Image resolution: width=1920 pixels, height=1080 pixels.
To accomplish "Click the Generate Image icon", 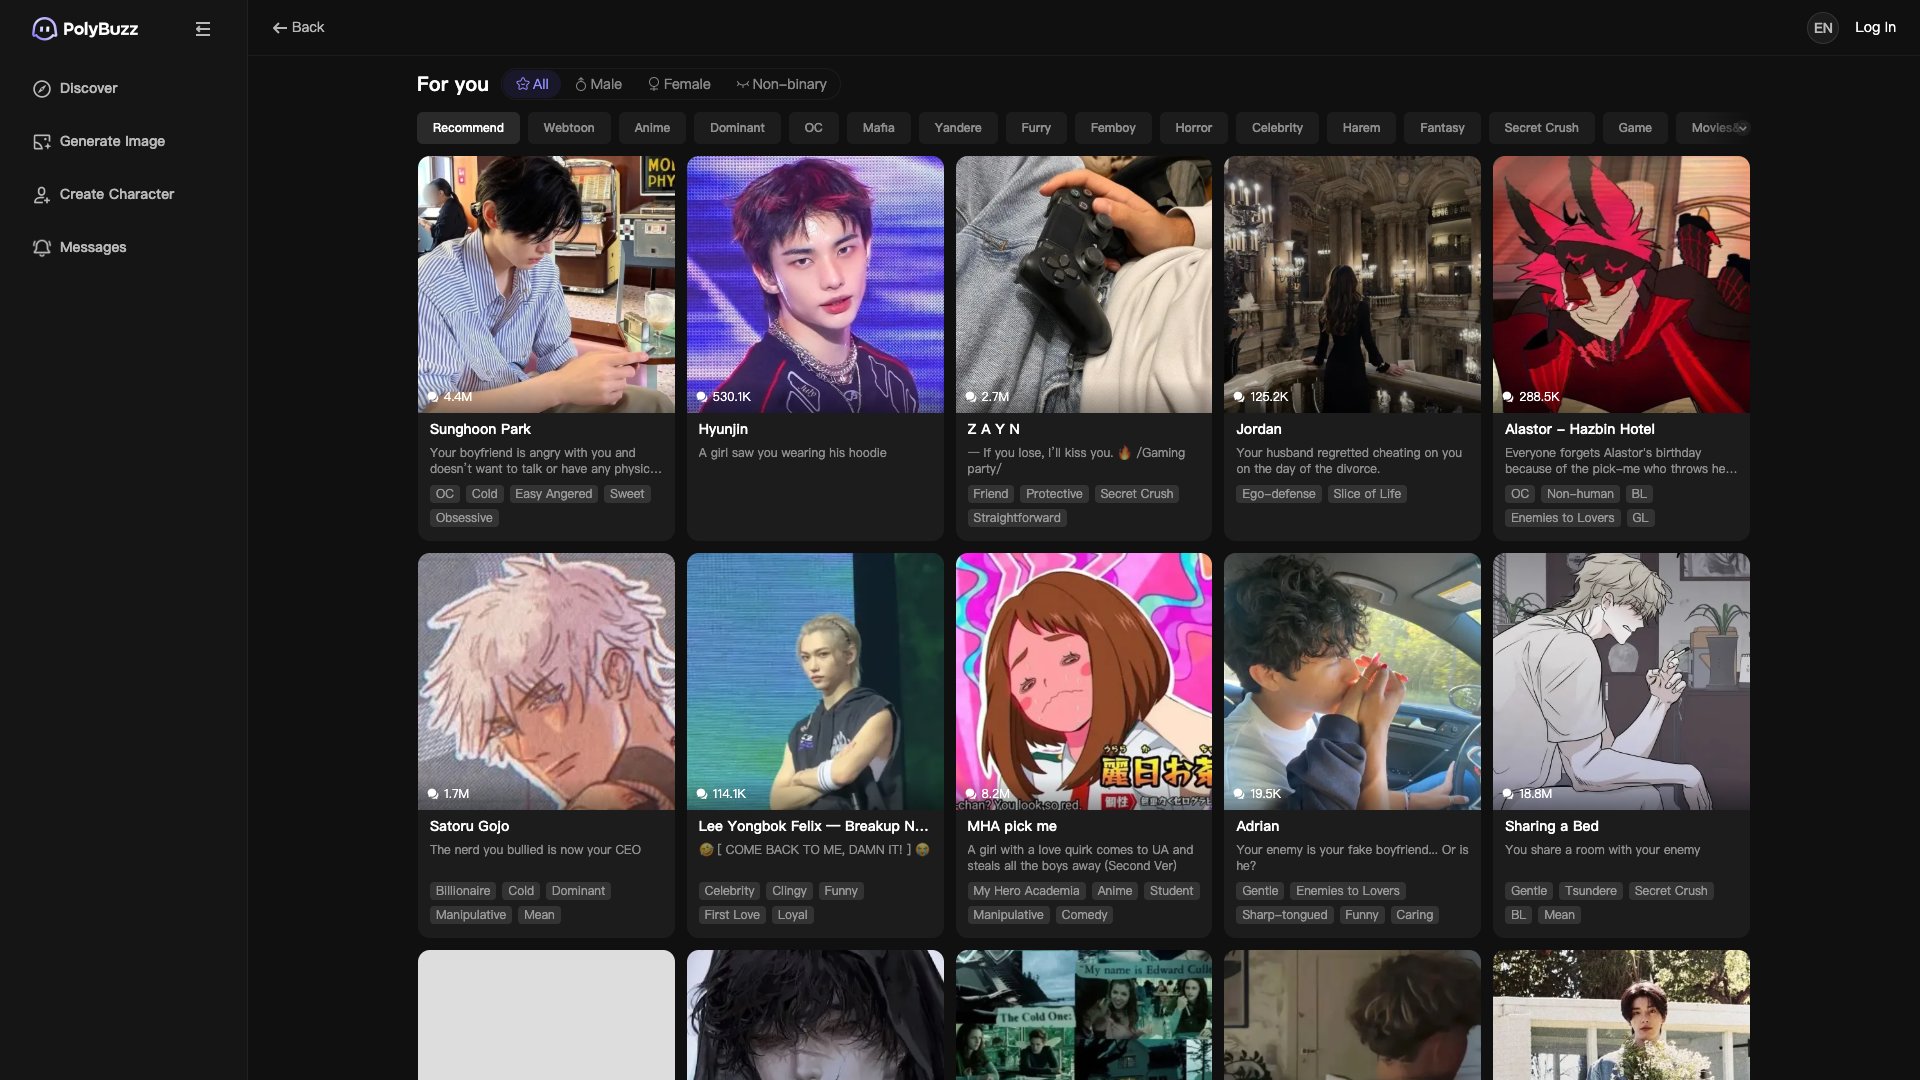I will point(42,142).
